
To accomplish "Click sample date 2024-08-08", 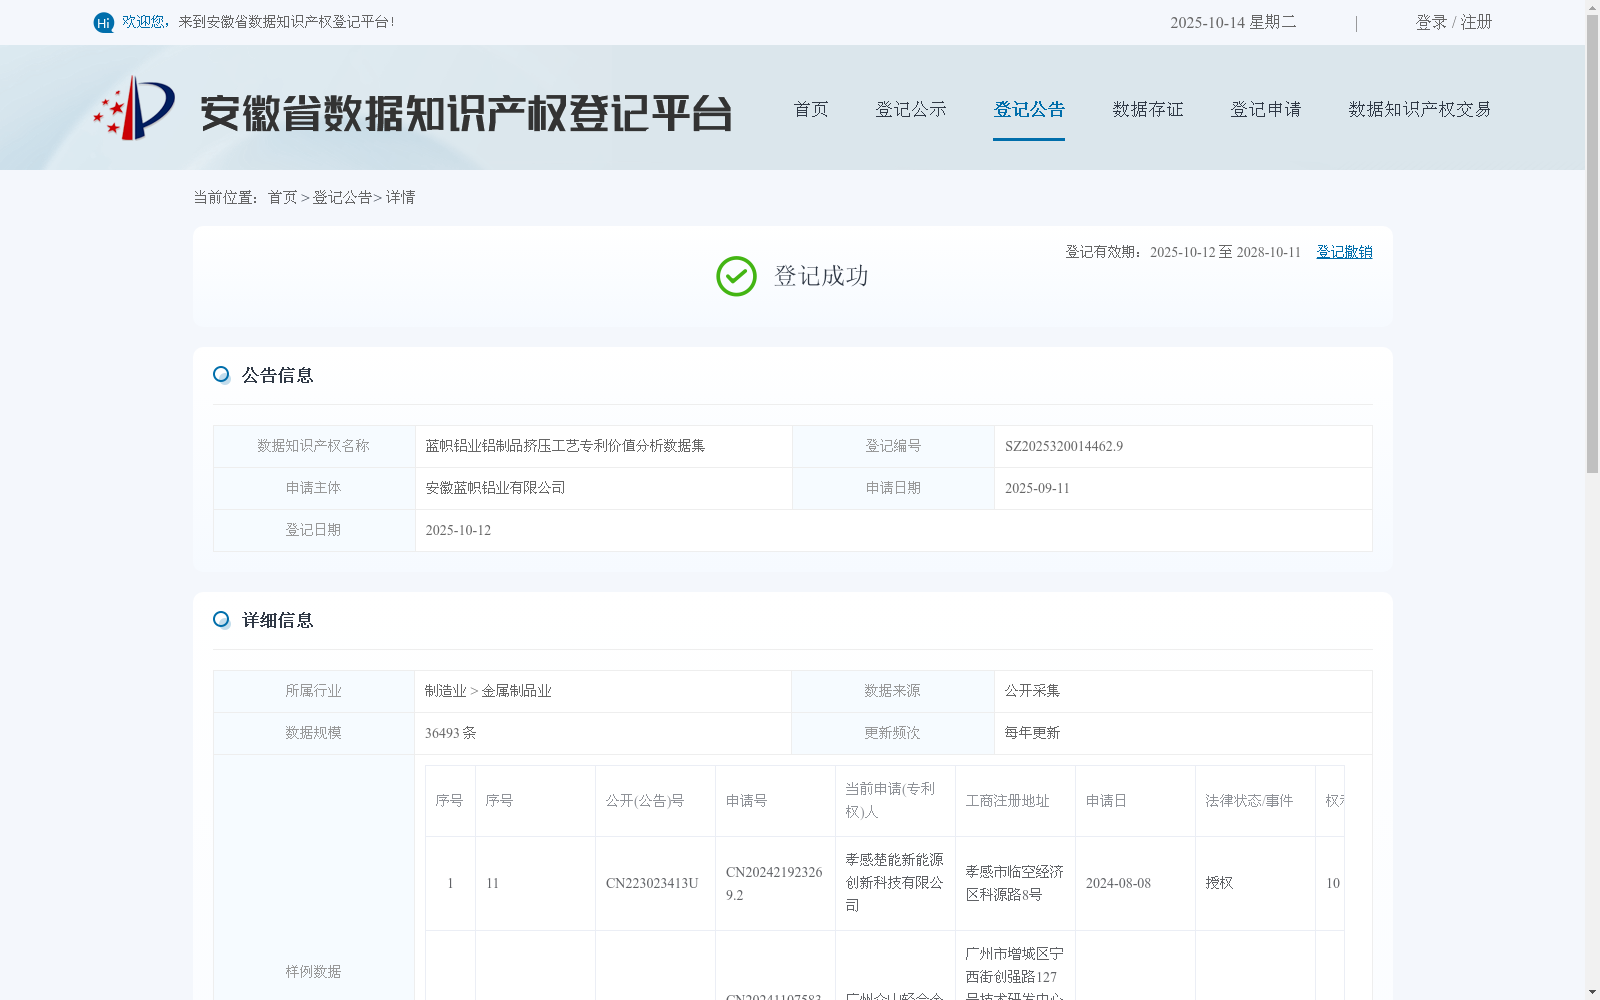I will 1118,884.
